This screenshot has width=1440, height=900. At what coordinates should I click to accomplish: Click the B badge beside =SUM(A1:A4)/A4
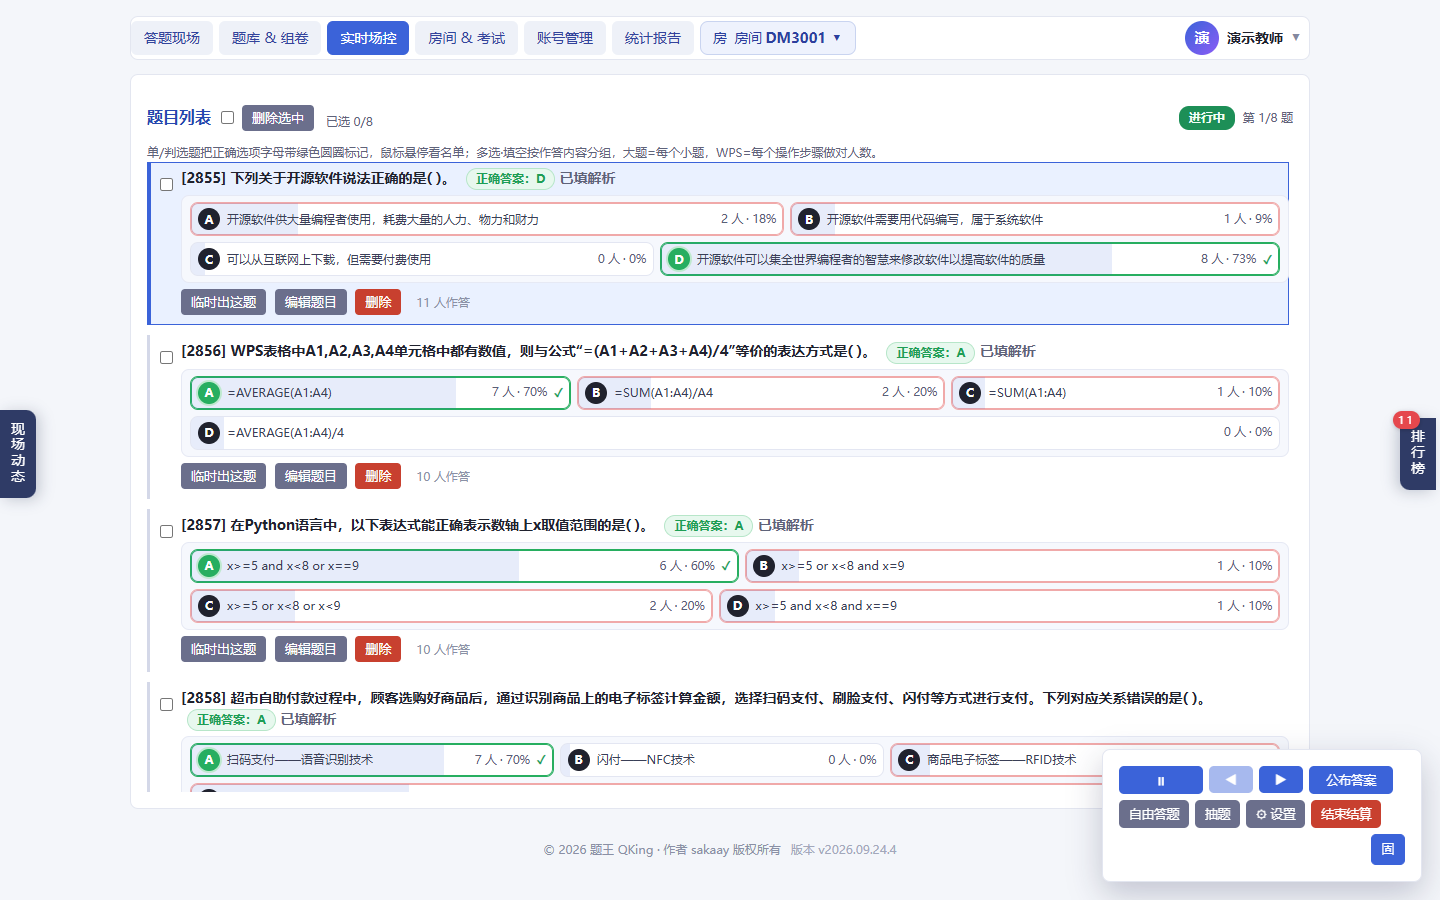596,393
